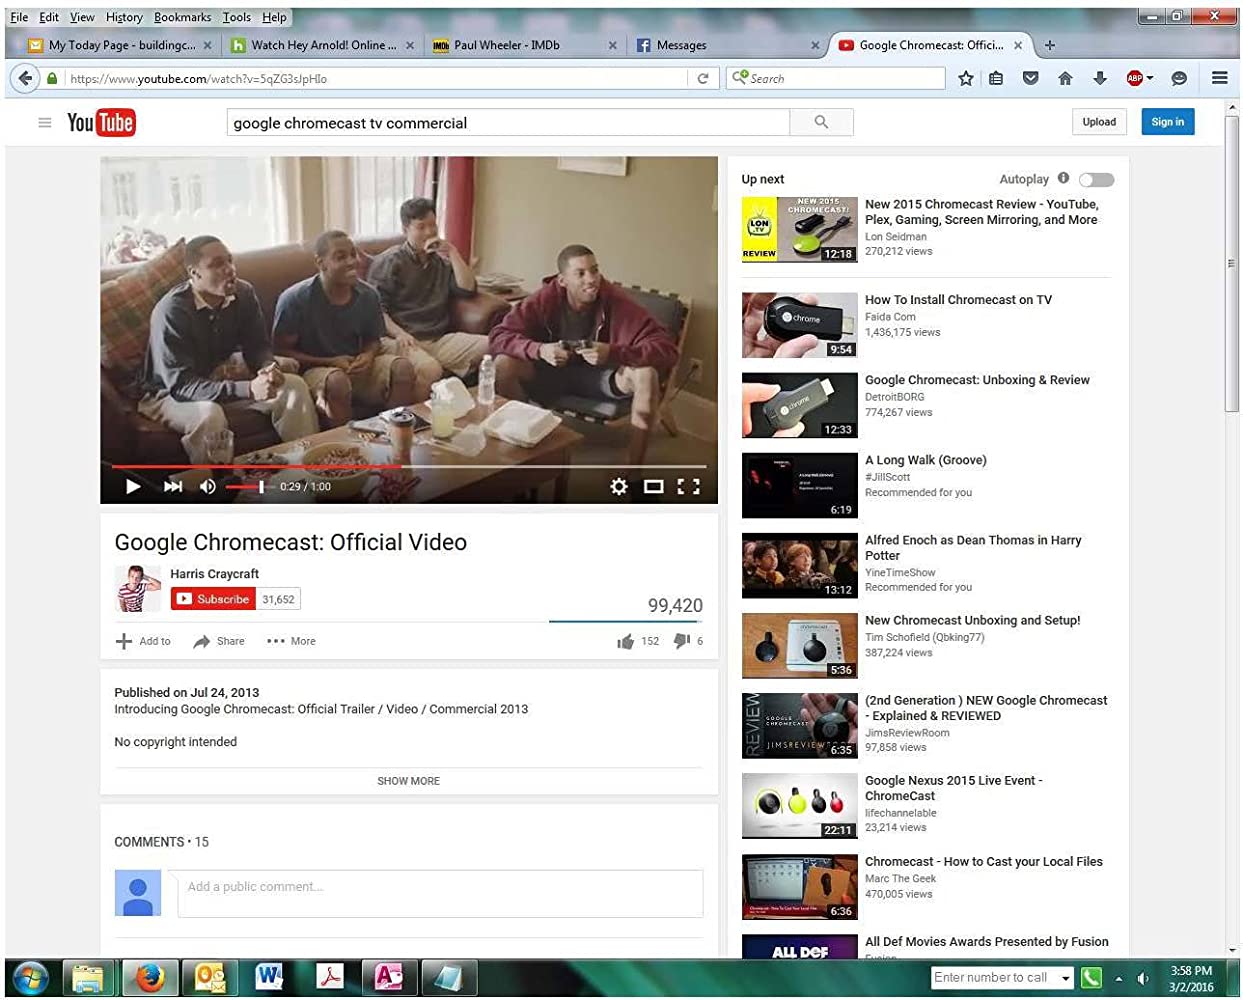Viewport: 1243px width, 1000px height.
Task: Play the Chromecast video
Action: (133, 487)
